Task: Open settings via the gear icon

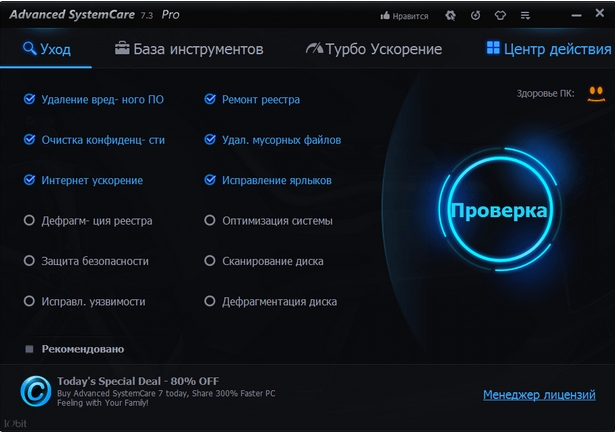Action: tap(450, 16)
